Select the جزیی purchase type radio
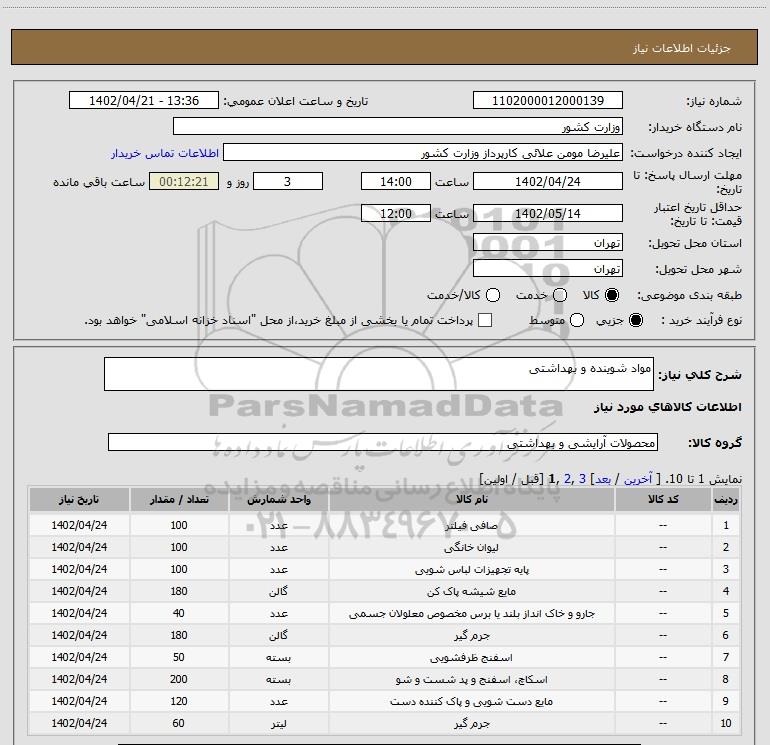This screenshot has height=745, width=770. click(635, 320)
